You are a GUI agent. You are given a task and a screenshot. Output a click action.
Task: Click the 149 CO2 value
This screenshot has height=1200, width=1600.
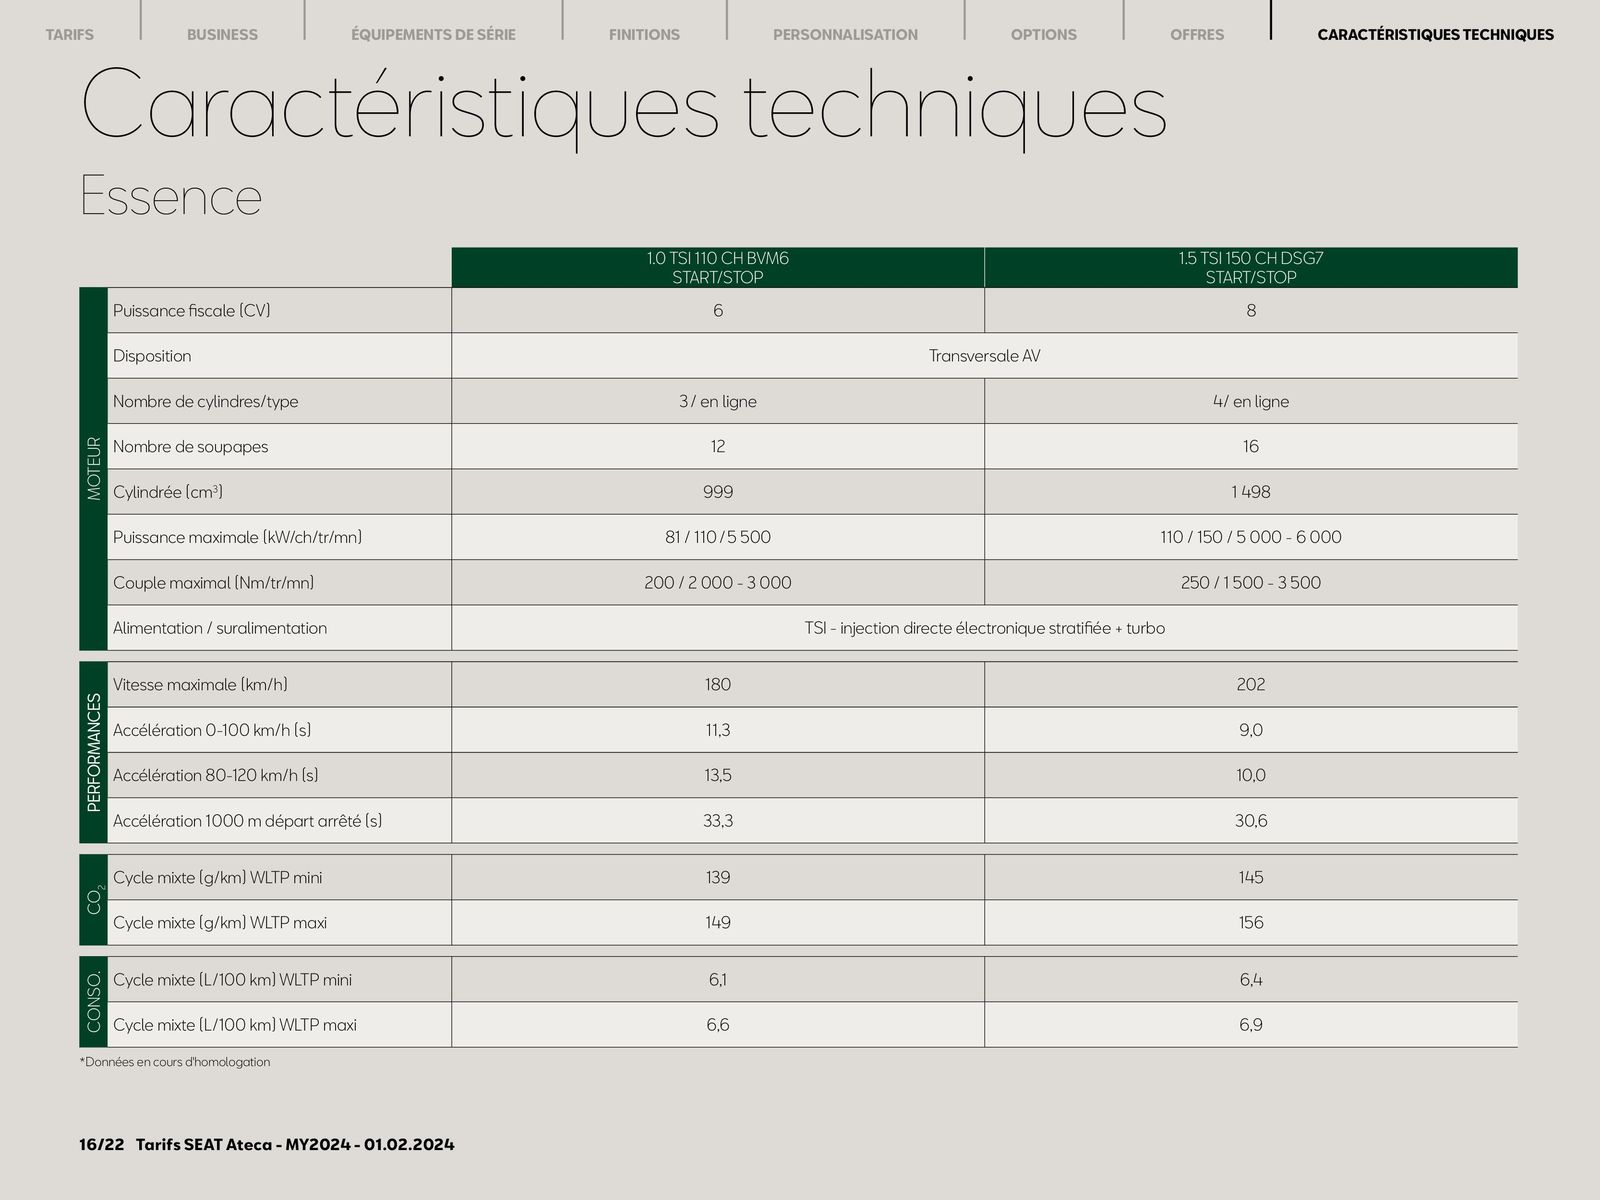pos(718,923)
